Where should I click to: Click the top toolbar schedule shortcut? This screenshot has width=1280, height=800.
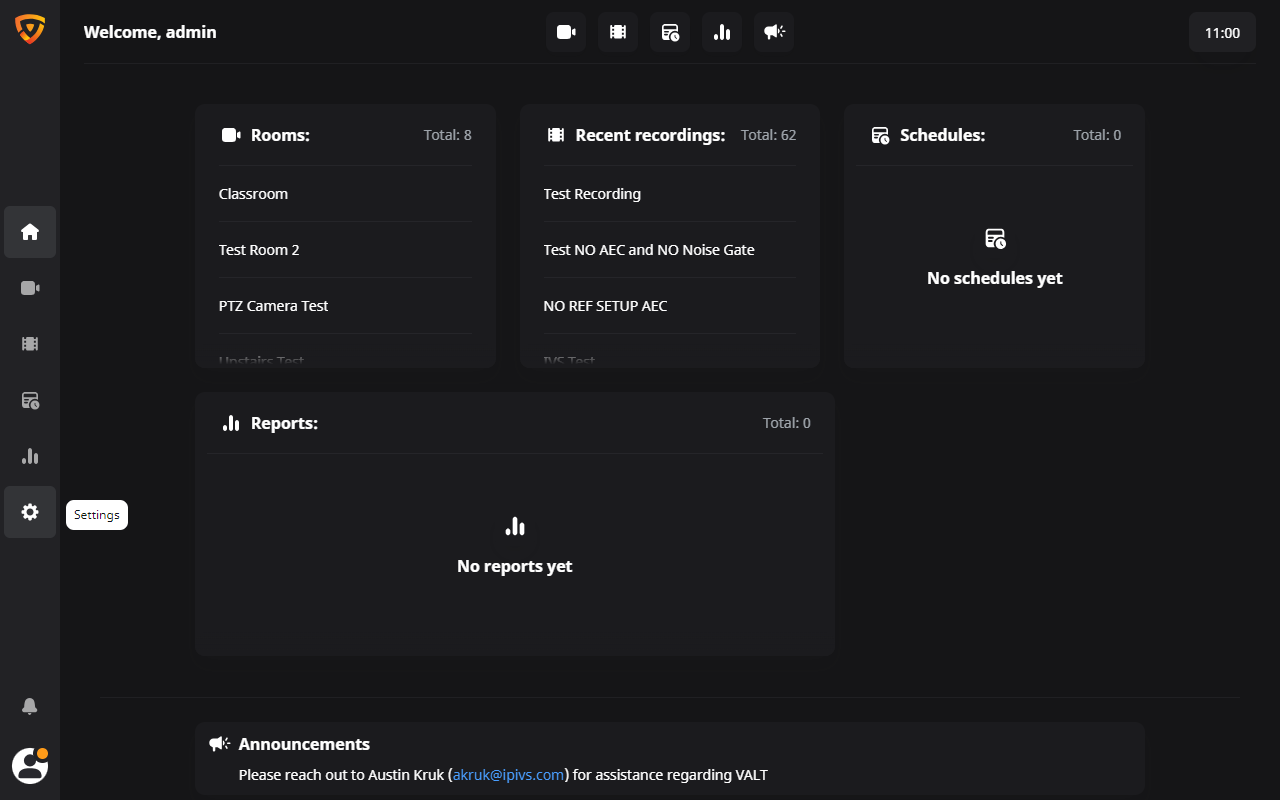[670, 32]
